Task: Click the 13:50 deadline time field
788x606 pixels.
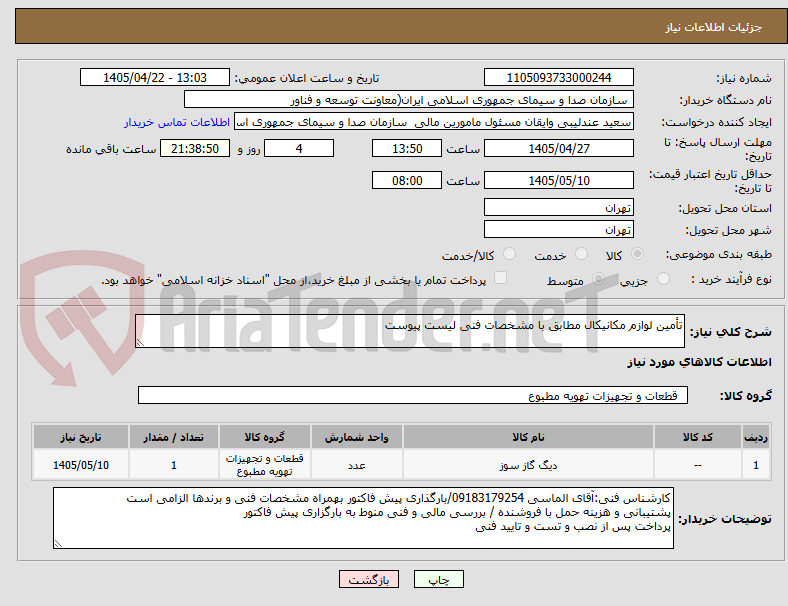Action: click(x=407, y=149)
